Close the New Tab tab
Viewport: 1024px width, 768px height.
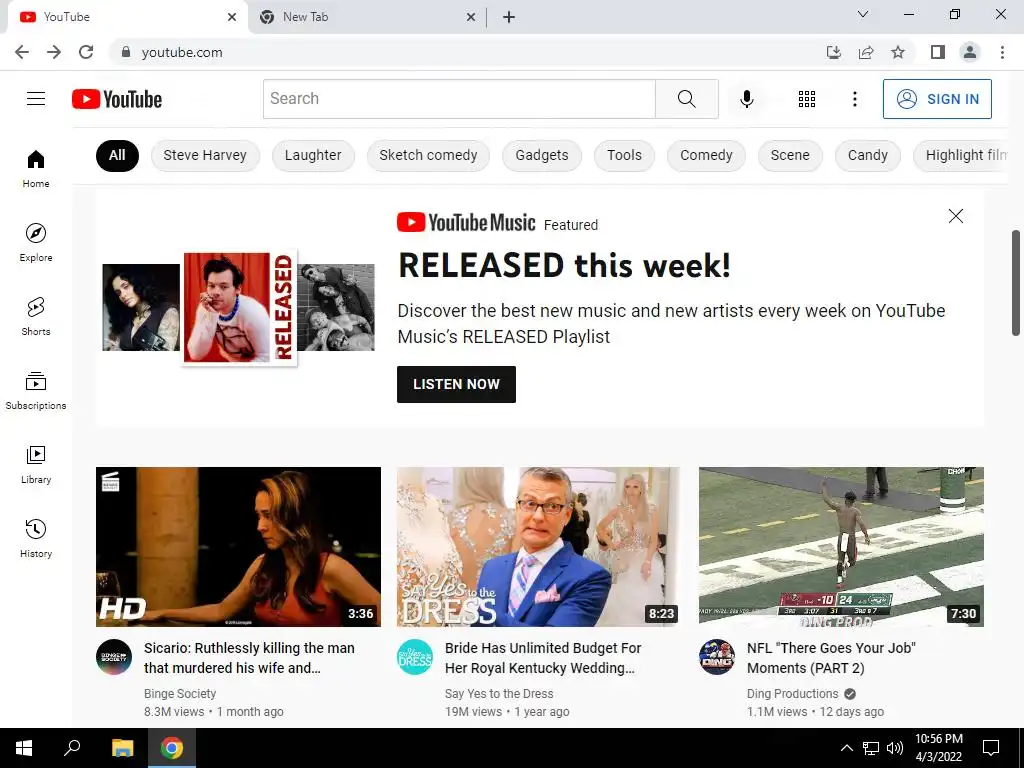[x=471, y=17]
